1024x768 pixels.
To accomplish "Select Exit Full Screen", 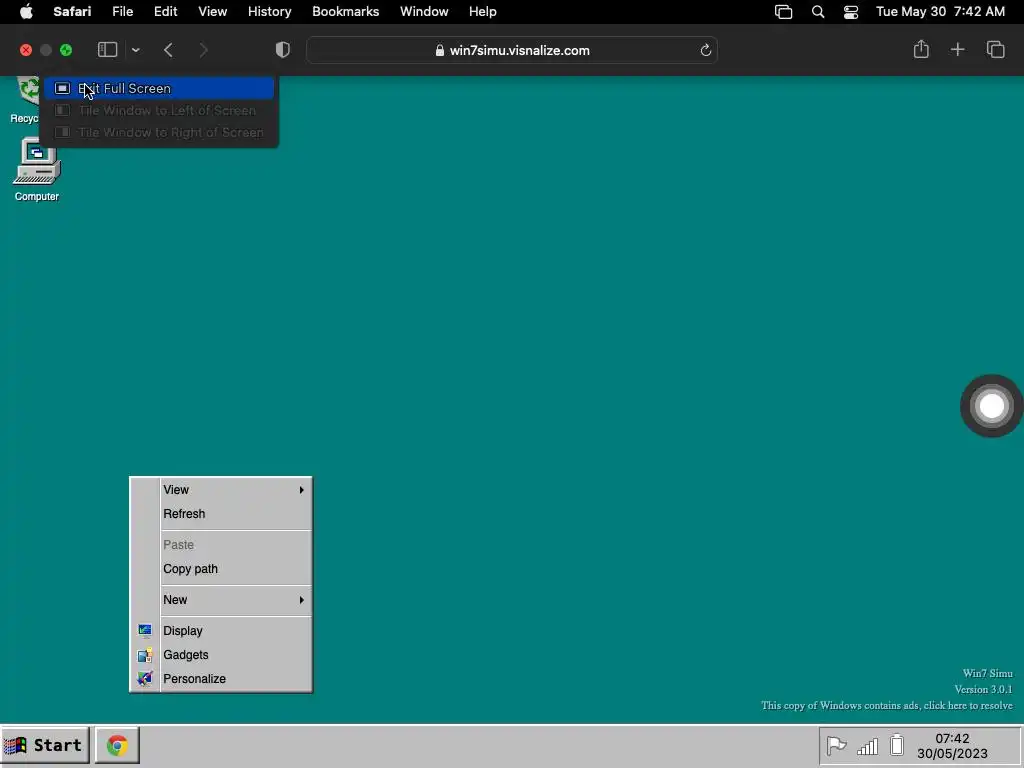I will pos(159,88).
